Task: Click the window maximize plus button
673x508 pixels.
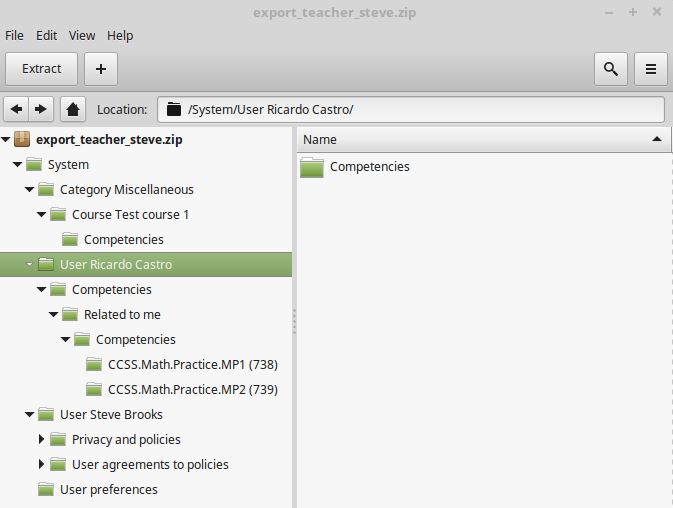Action: click(x=633, y=12)
